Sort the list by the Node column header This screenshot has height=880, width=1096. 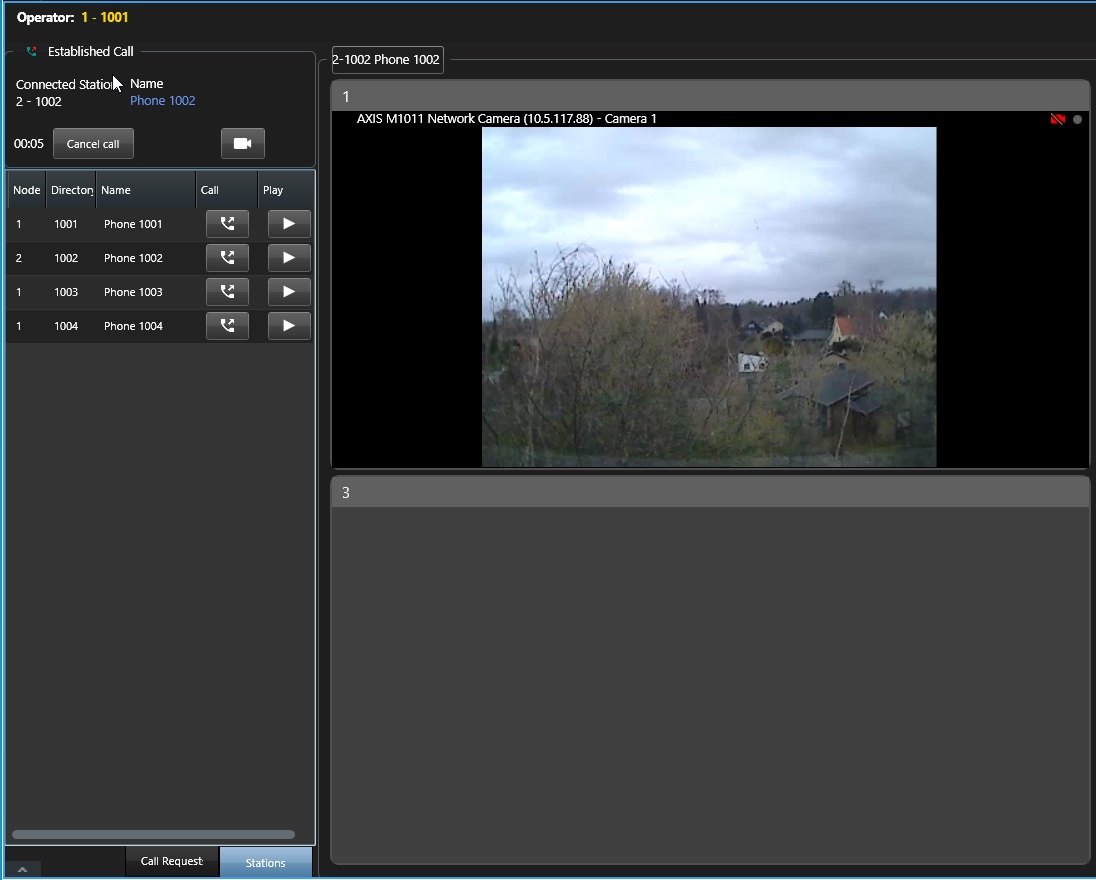click(27, 190)
